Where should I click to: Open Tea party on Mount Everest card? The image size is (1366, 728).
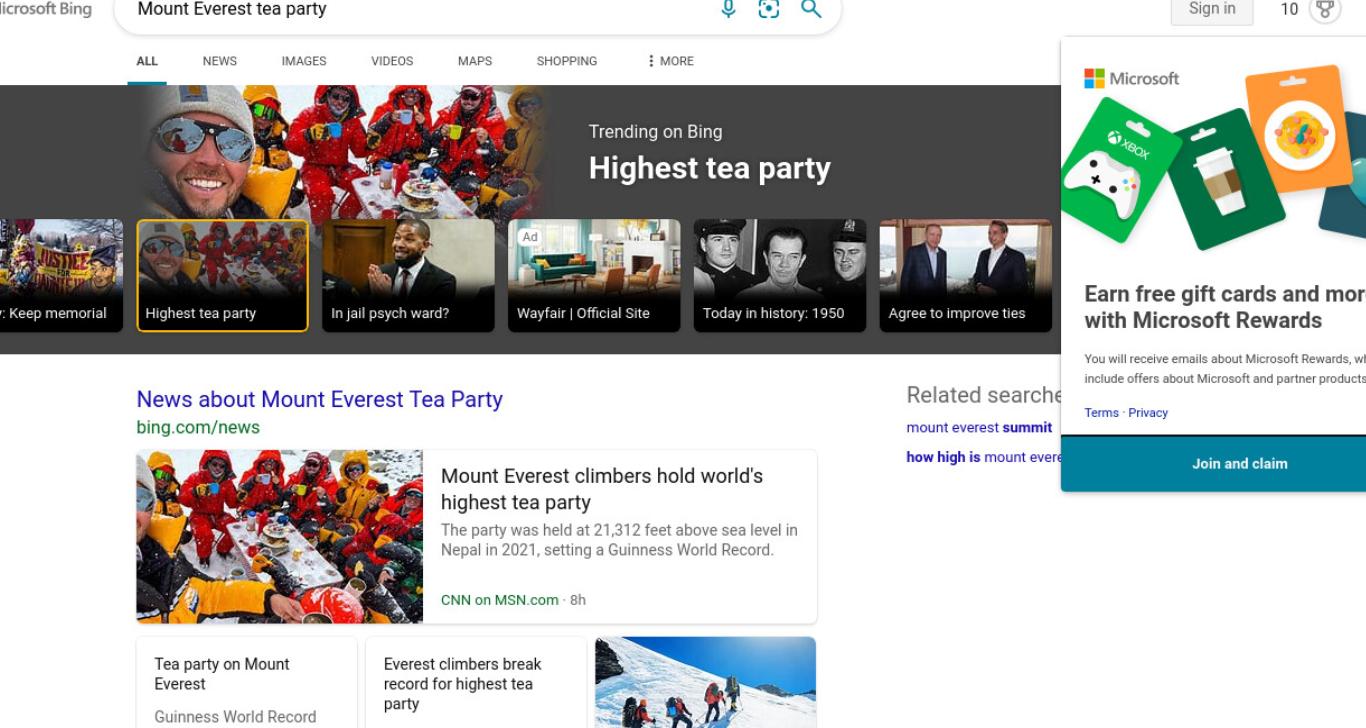(x=246, y=682)
